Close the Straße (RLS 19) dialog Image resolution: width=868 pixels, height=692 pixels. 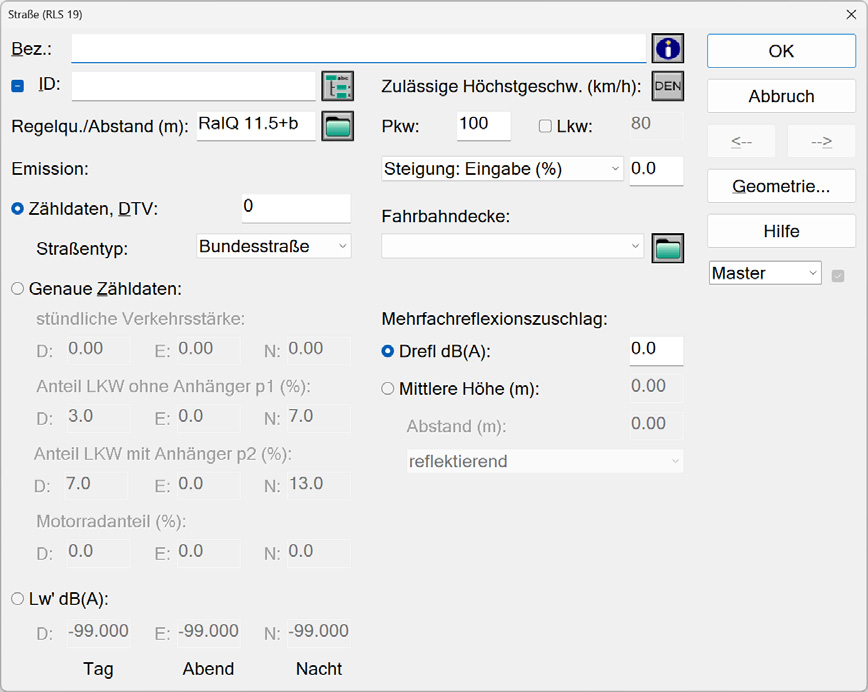(x=851, y=14)
